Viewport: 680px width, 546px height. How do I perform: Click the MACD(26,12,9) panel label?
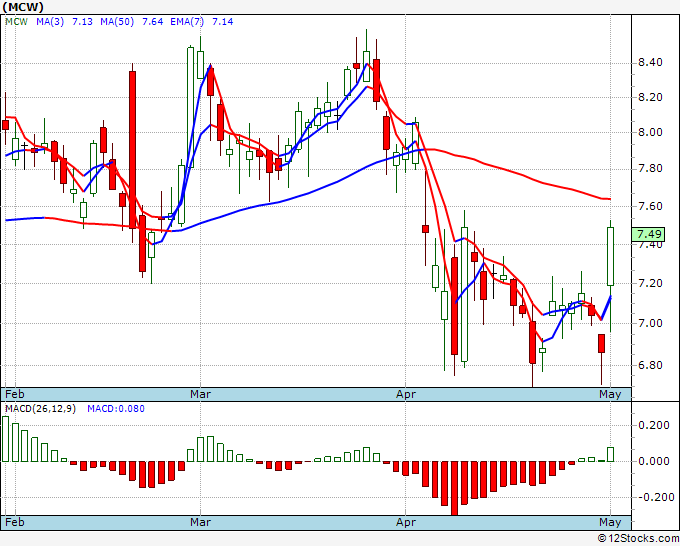[x=40, y=409]
